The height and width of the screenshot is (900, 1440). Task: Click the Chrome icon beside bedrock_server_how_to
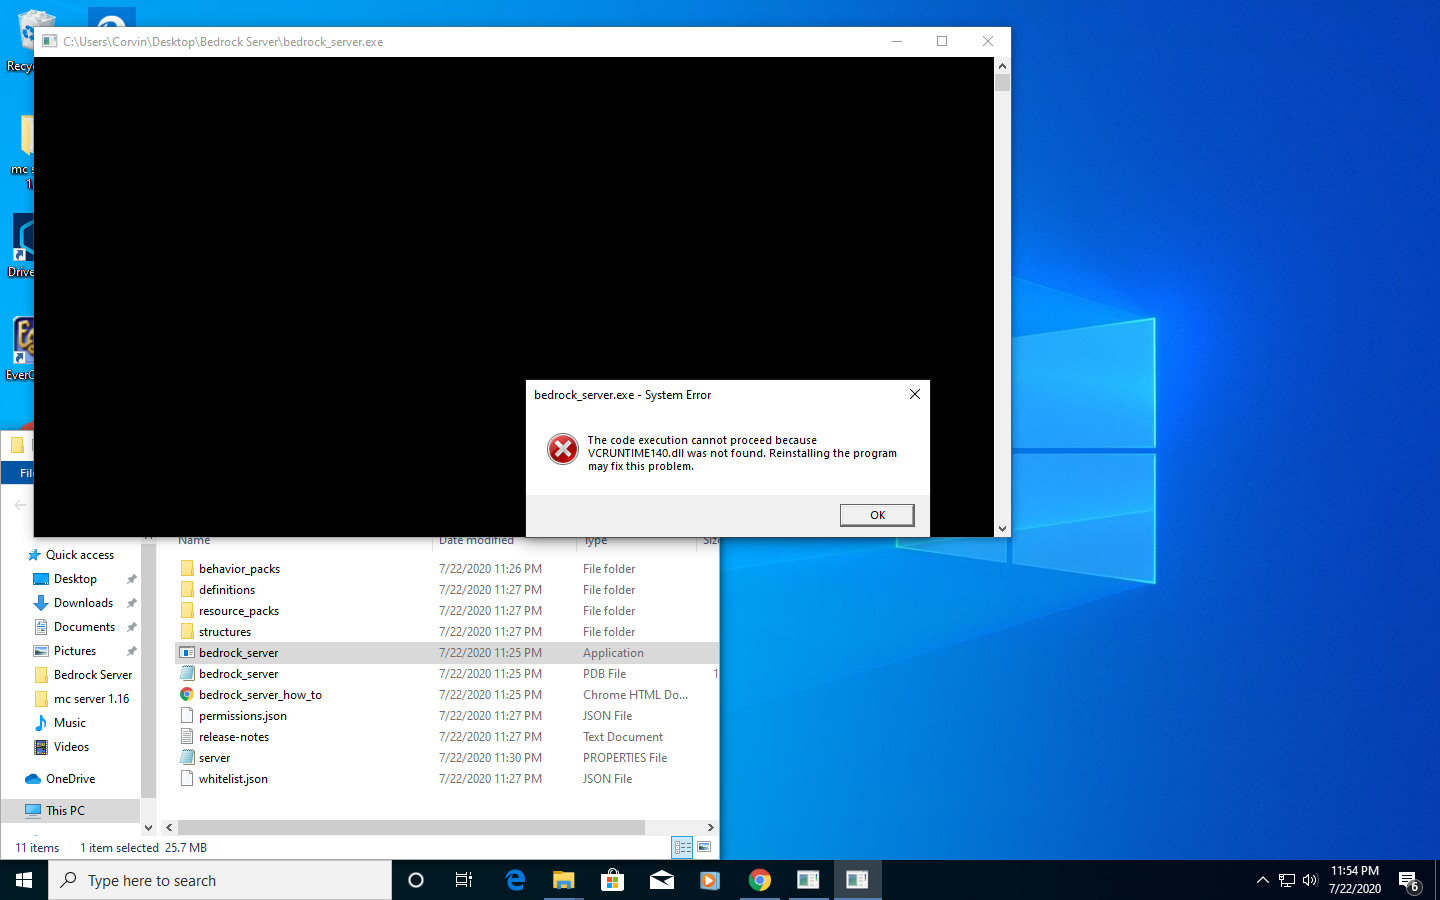click(x=187, y=694)
